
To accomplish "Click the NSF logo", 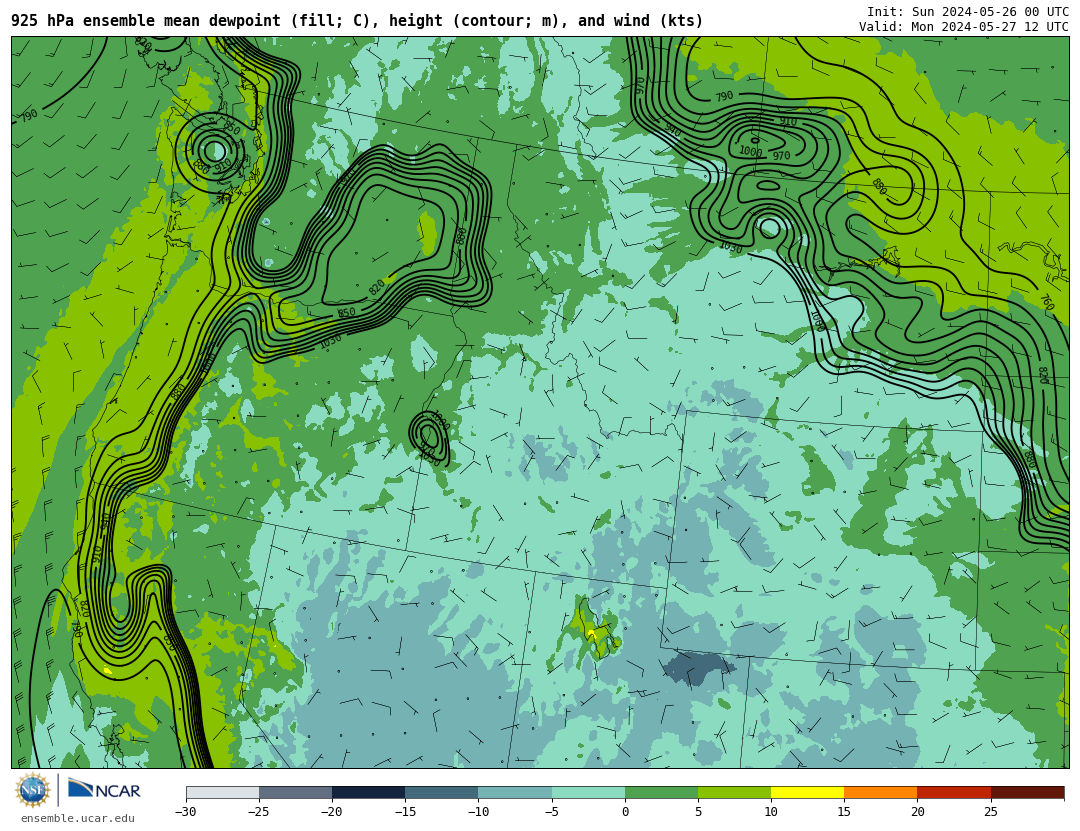I will (x=33, y=790).
